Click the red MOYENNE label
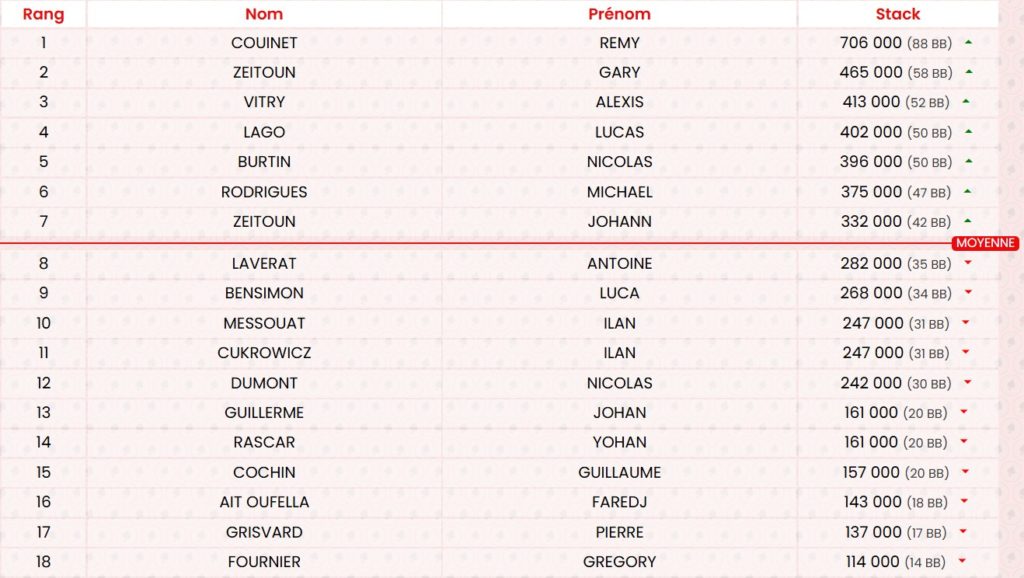 click(x=985, y=243)
